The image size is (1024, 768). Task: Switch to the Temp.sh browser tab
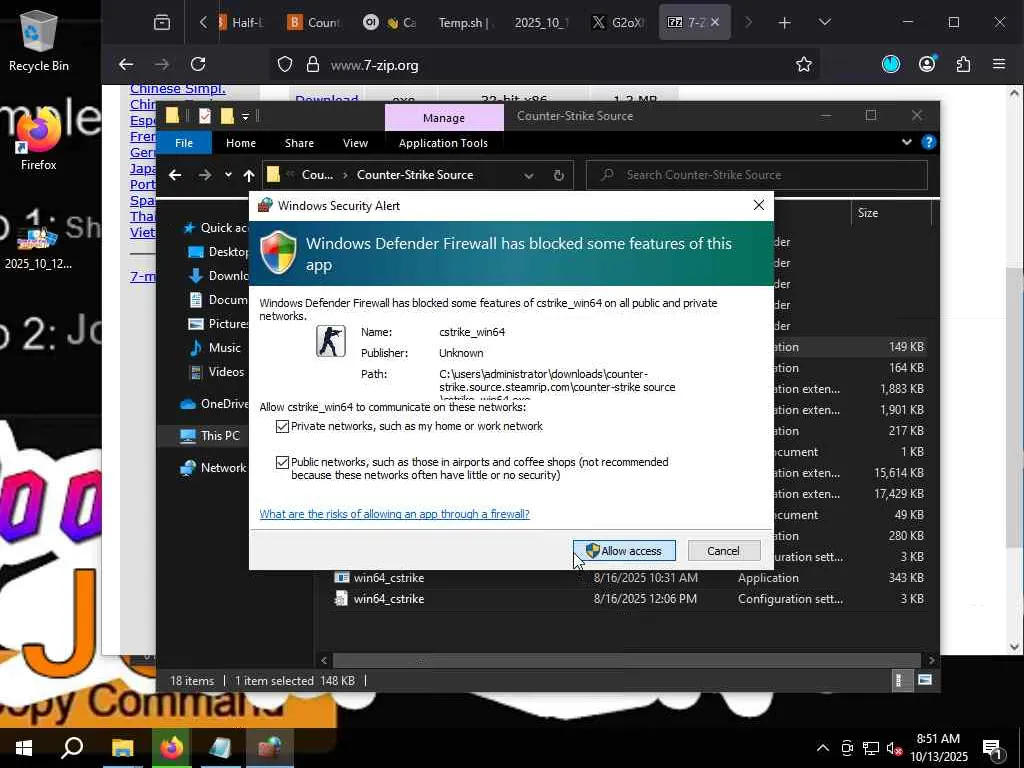pos(464,23)
